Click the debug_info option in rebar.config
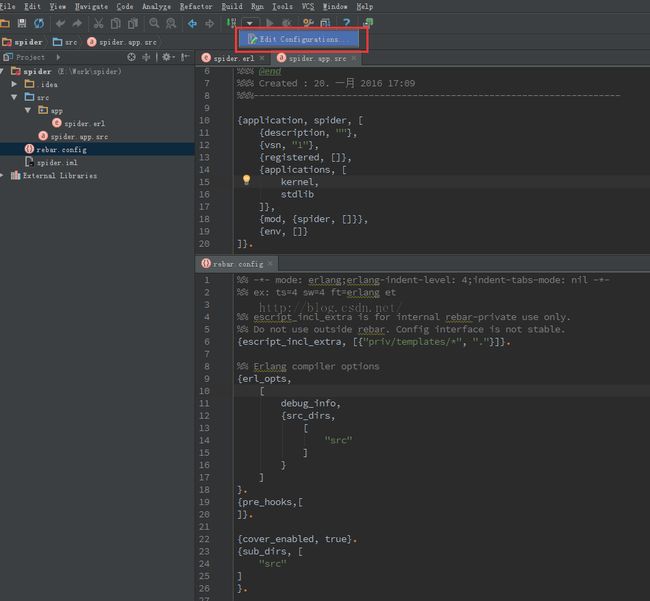The width and height of the screenshot is (650, 601). (308, 403)
